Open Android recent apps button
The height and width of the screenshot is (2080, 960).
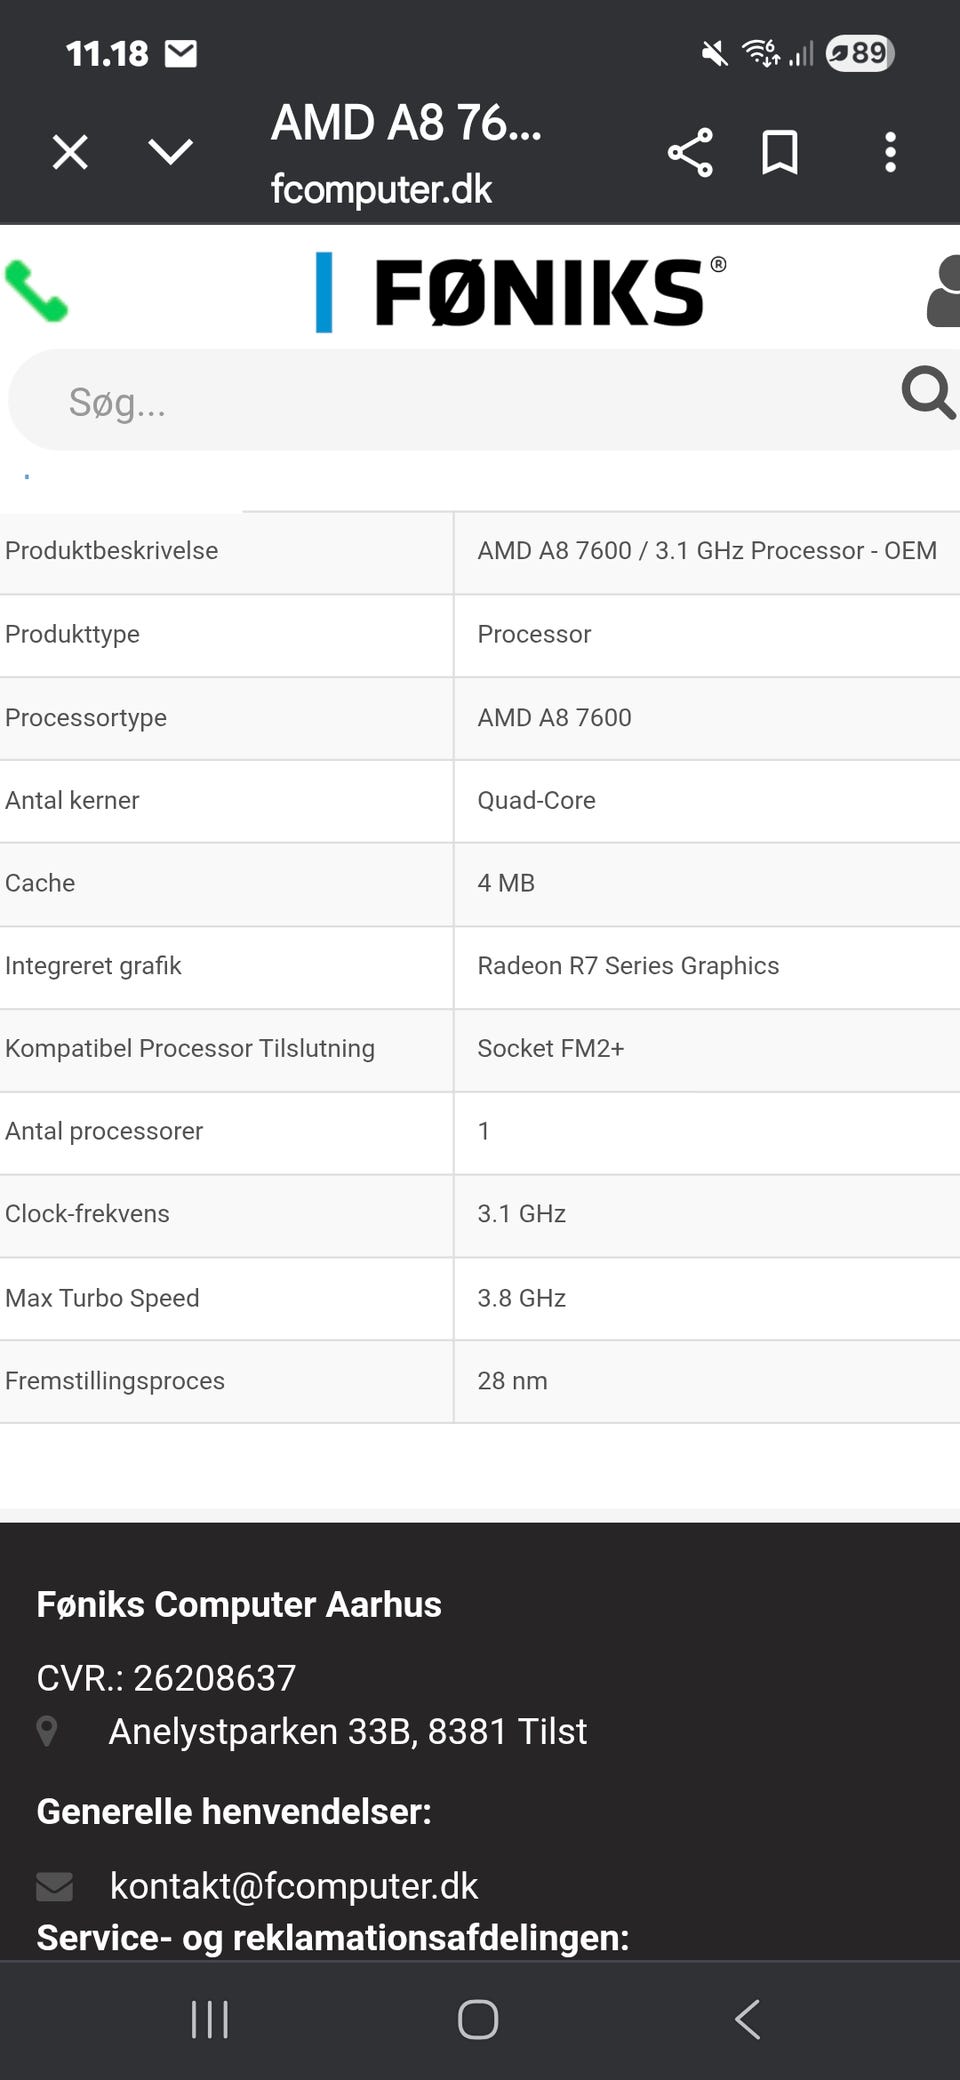coord(210,2019)
